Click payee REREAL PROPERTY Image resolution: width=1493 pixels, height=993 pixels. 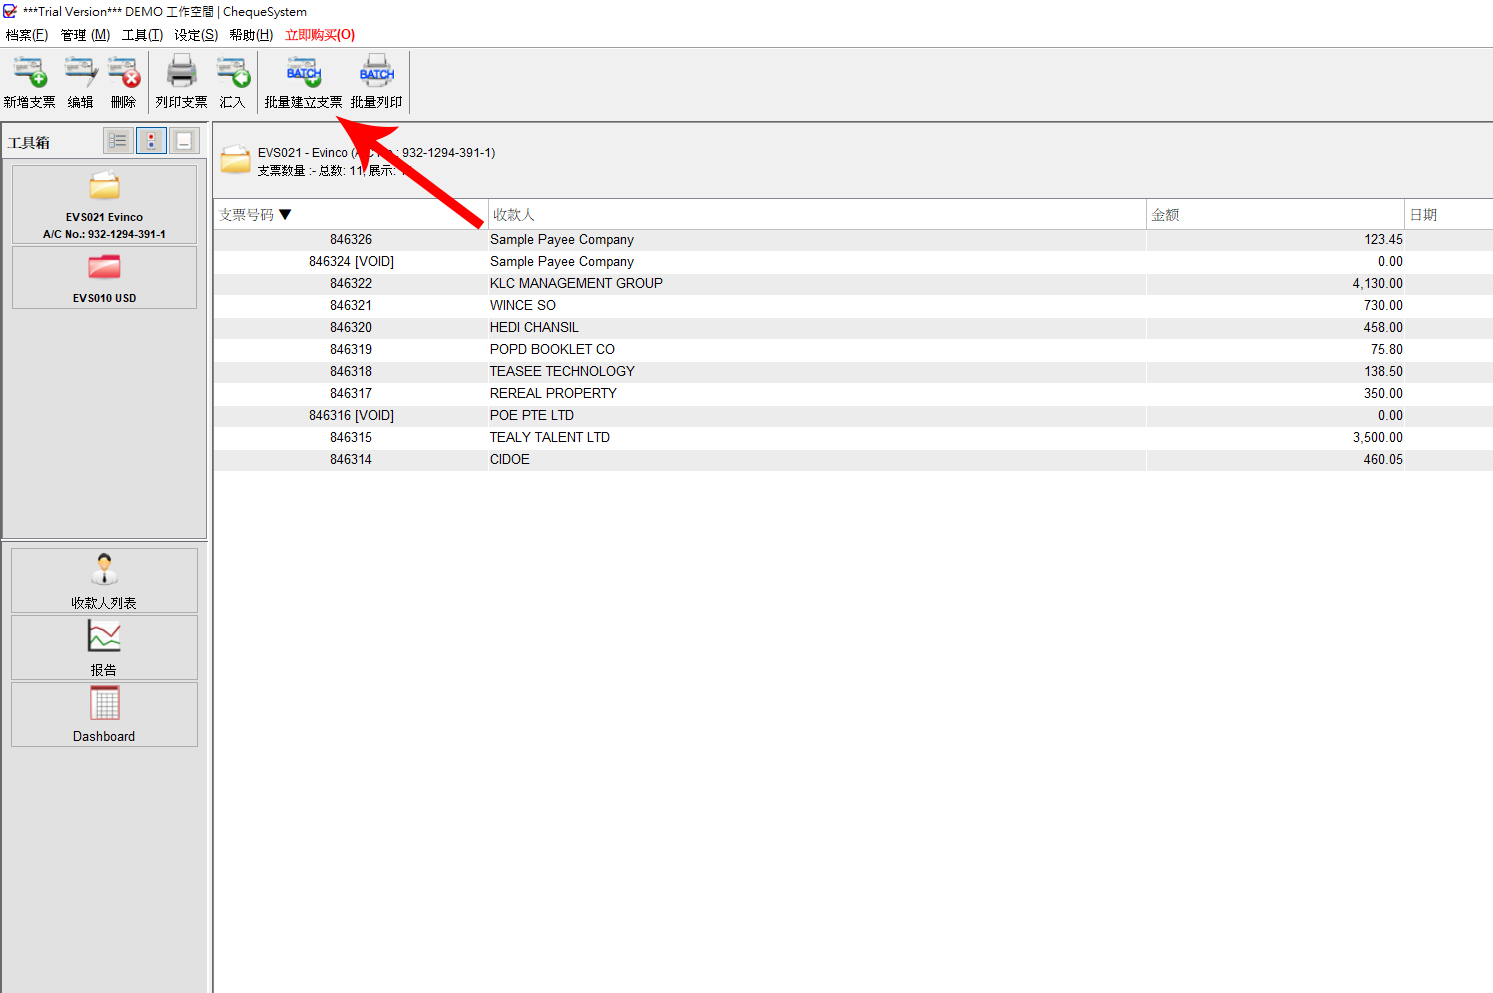click(553, 394)
